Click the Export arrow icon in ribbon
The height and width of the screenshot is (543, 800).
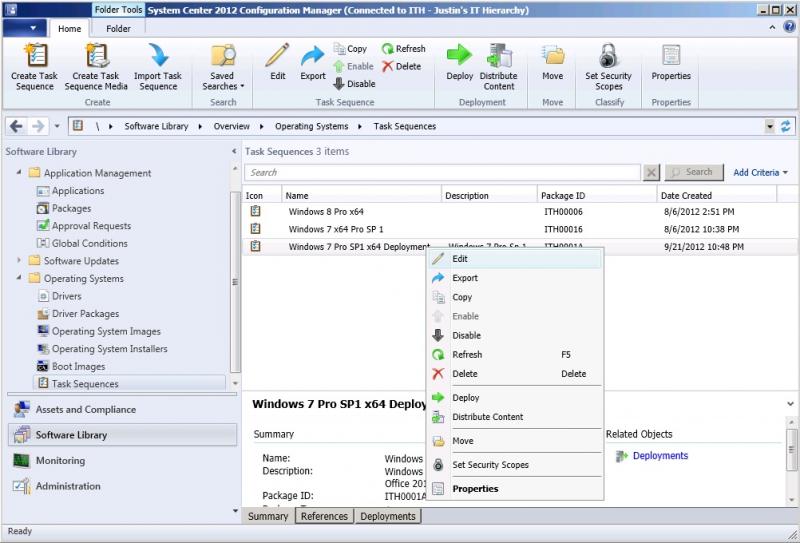[x=312, y=55]
